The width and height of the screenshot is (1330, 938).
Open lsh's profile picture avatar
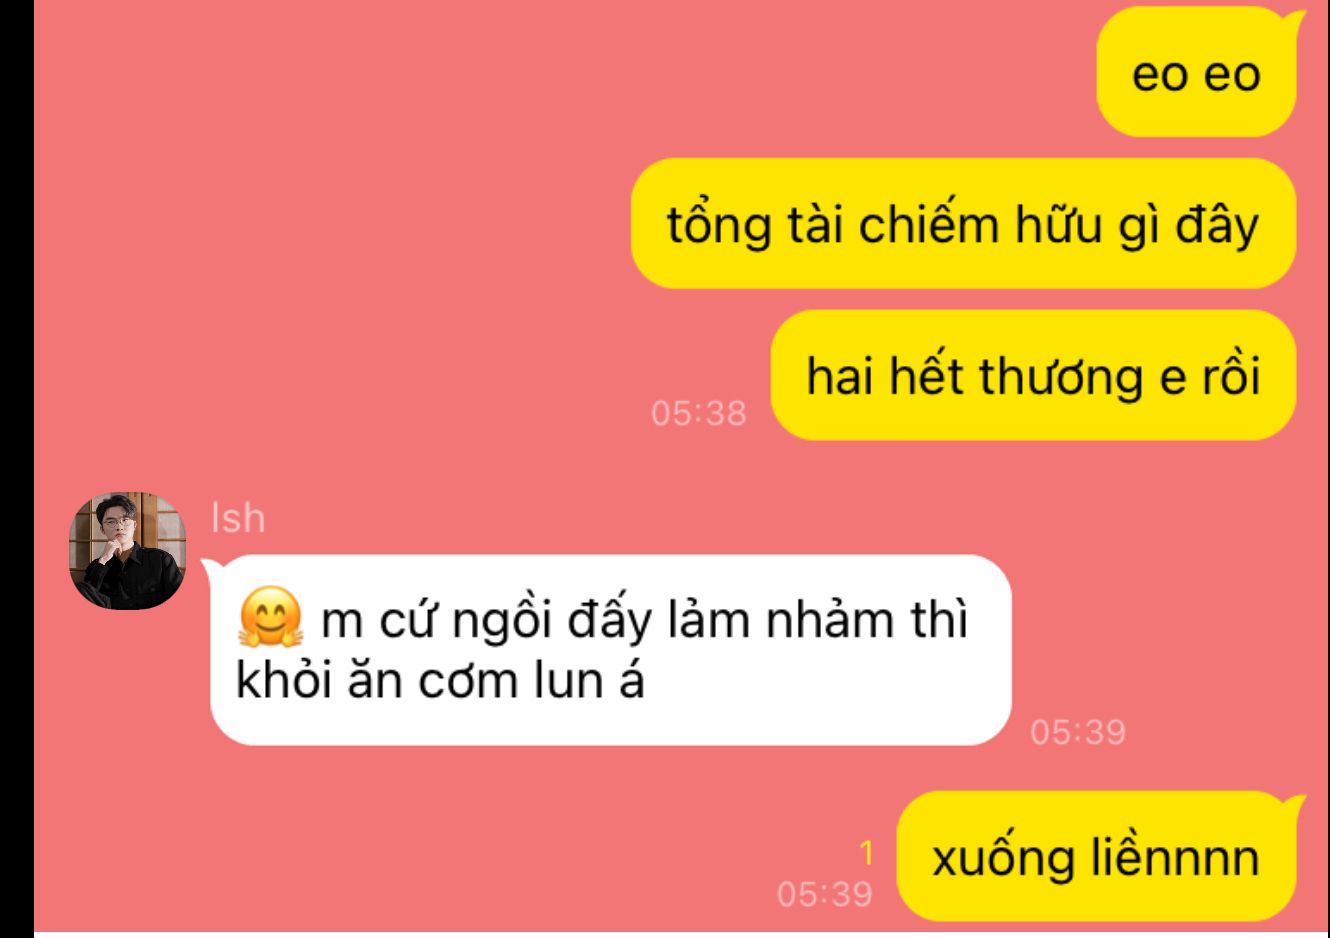(127, 551)
